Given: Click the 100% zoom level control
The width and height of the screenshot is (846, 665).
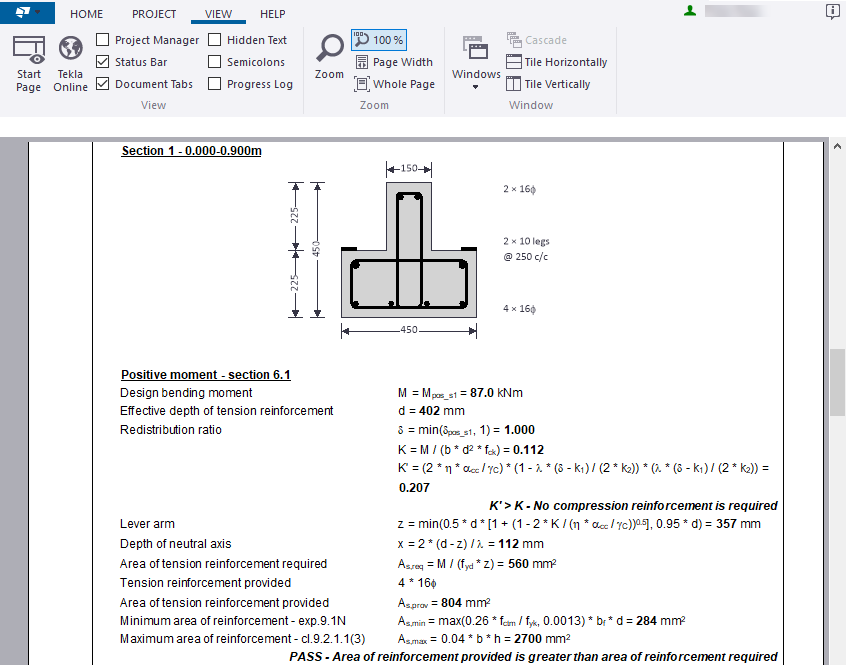Looking at the screenshot, I should click(378, 39).
